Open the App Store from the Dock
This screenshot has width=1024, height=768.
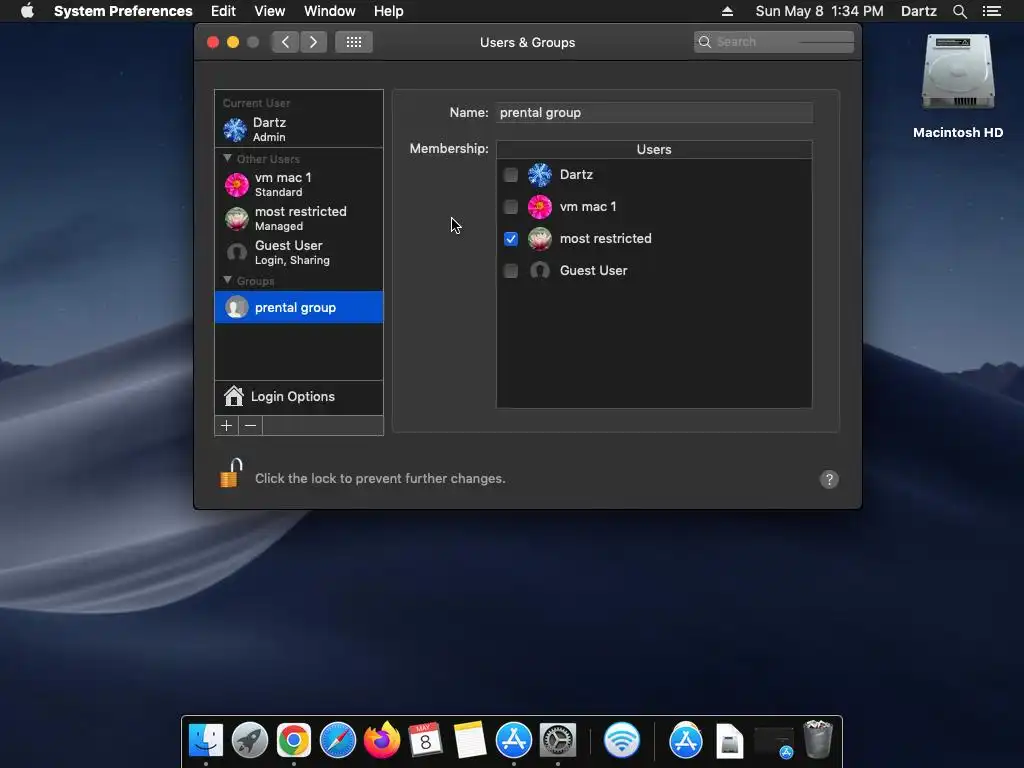click(x=514, y=740)
